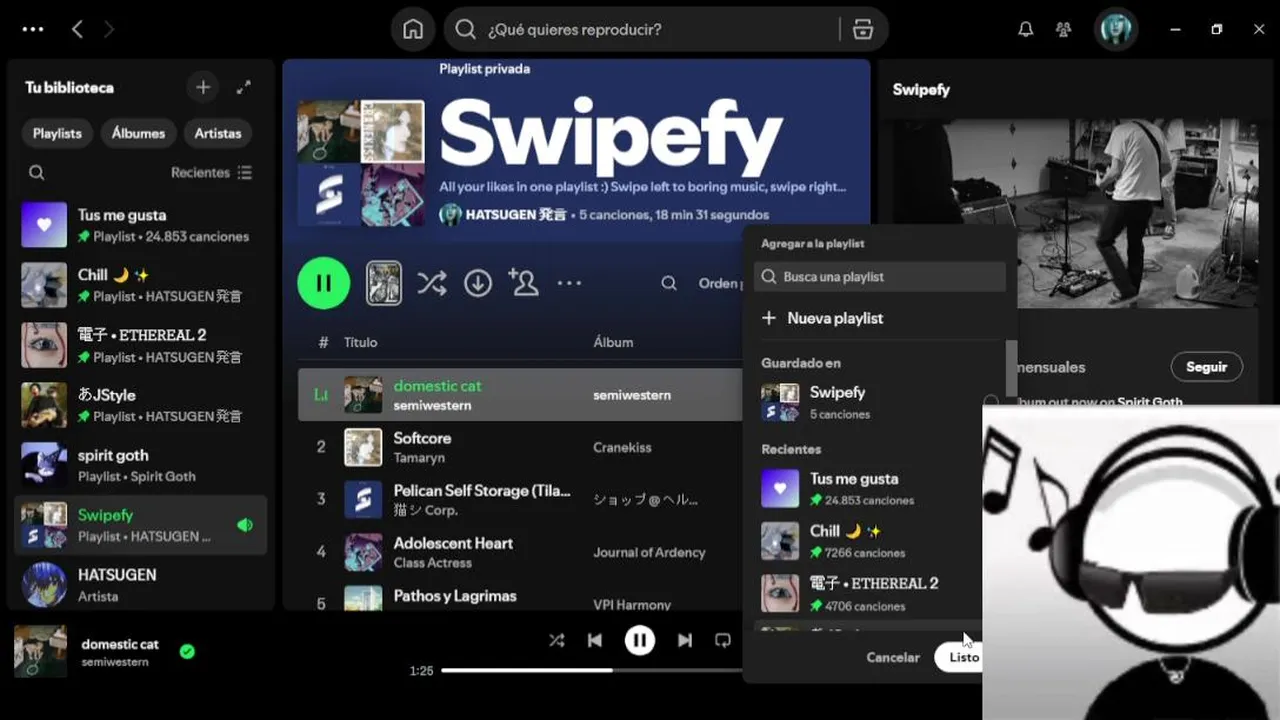1280x720 pixels.
Task: Open friend activity icon
Action: coord(1063,29)
